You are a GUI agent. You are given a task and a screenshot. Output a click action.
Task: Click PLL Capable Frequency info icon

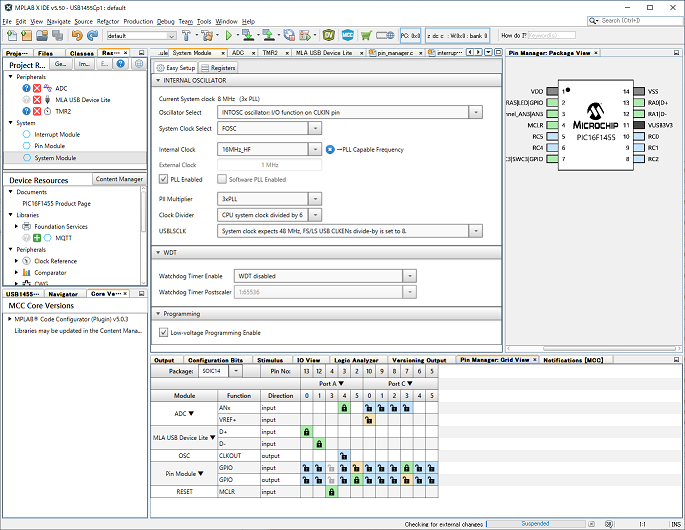pyautogui.click(x=330, y=149)
